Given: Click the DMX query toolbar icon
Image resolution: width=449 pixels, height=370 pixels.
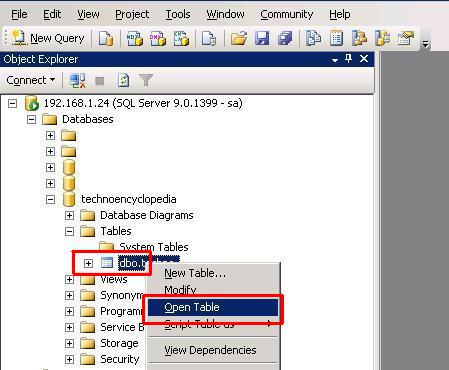Looking at the screenshot, I should 158,38.
